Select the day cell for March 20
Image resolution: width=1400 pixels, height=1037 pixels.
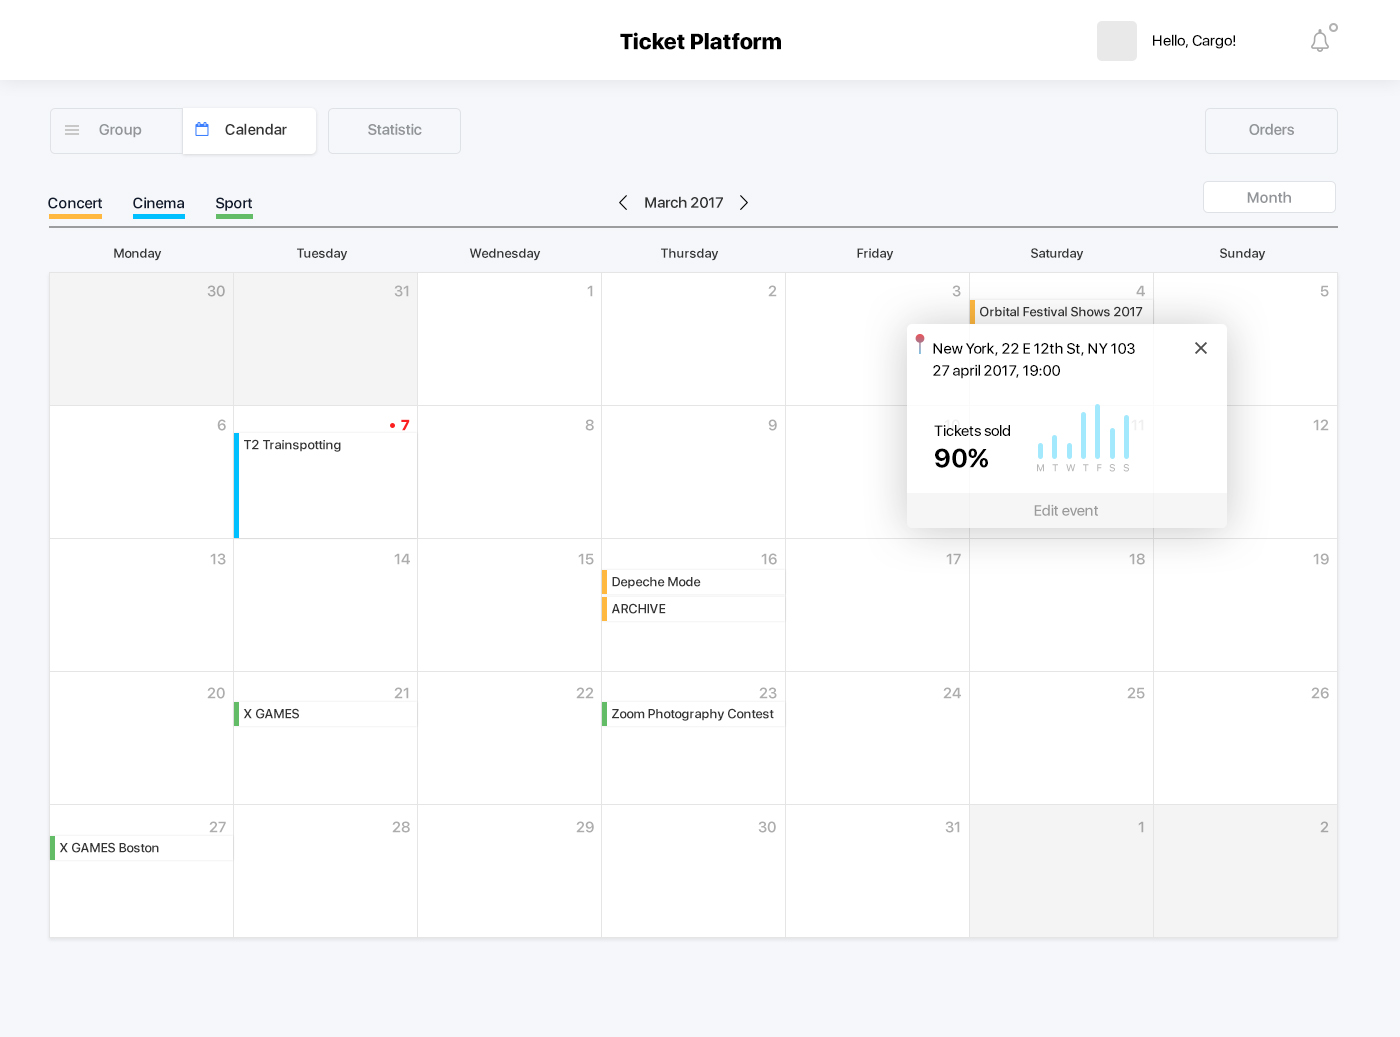point(141,738)
